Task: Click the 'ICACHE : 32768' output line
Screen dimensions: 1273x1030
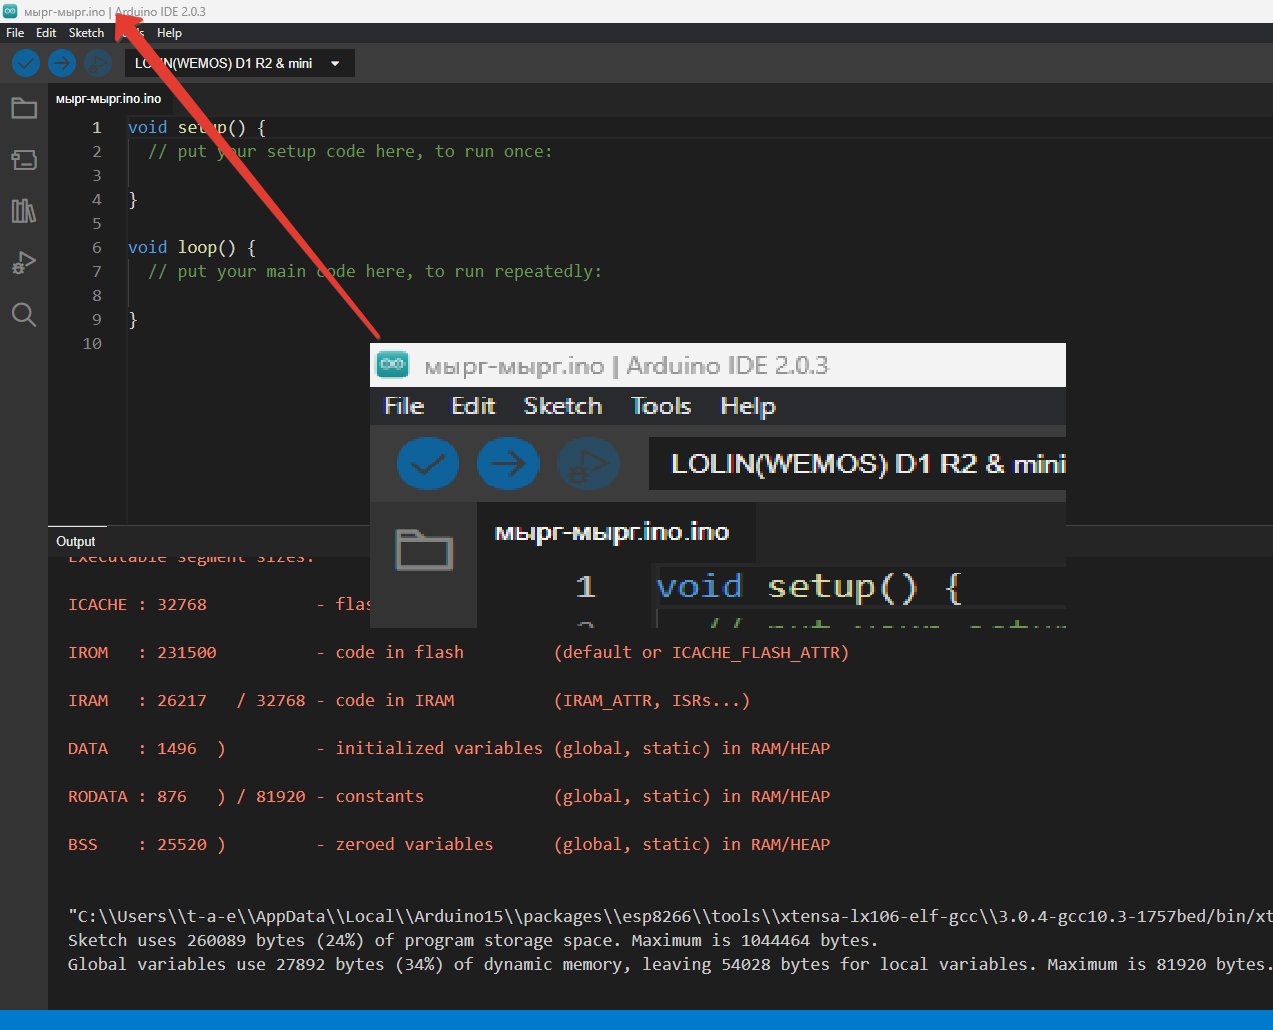Action: [x=137, y=604]
